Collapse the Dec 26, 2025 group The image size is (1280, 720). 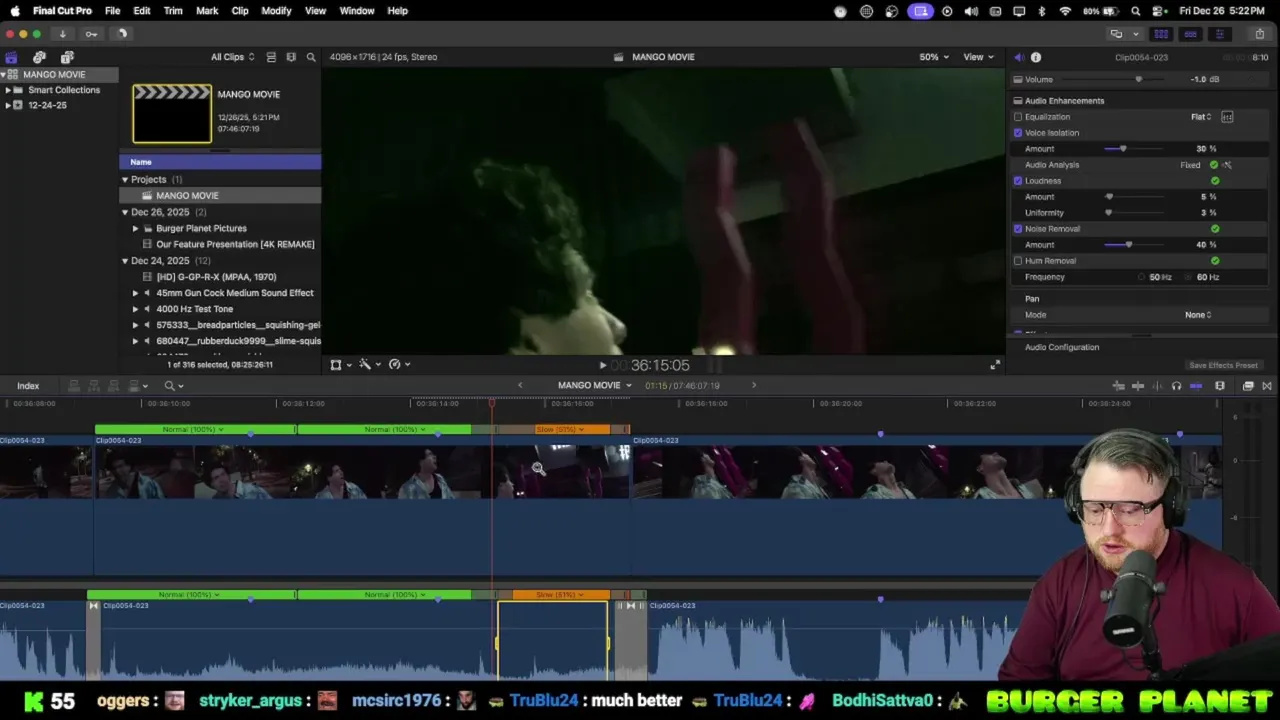125,212
